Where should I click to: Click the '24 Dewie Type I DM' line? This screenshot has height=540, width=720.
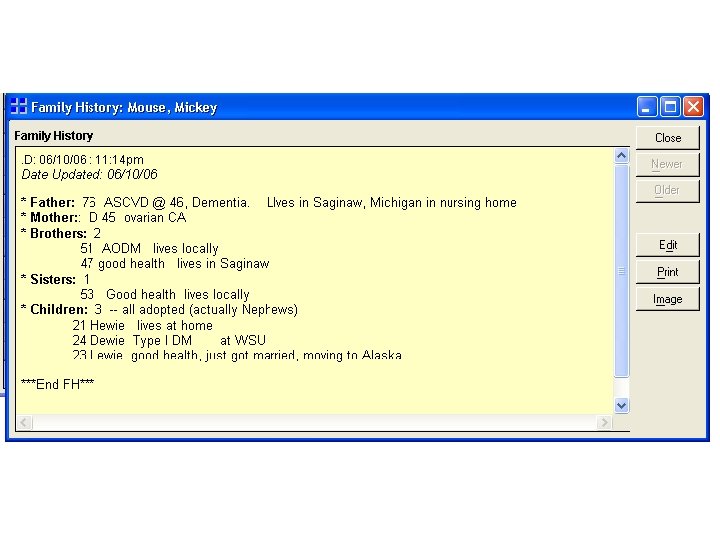(169, 341)
